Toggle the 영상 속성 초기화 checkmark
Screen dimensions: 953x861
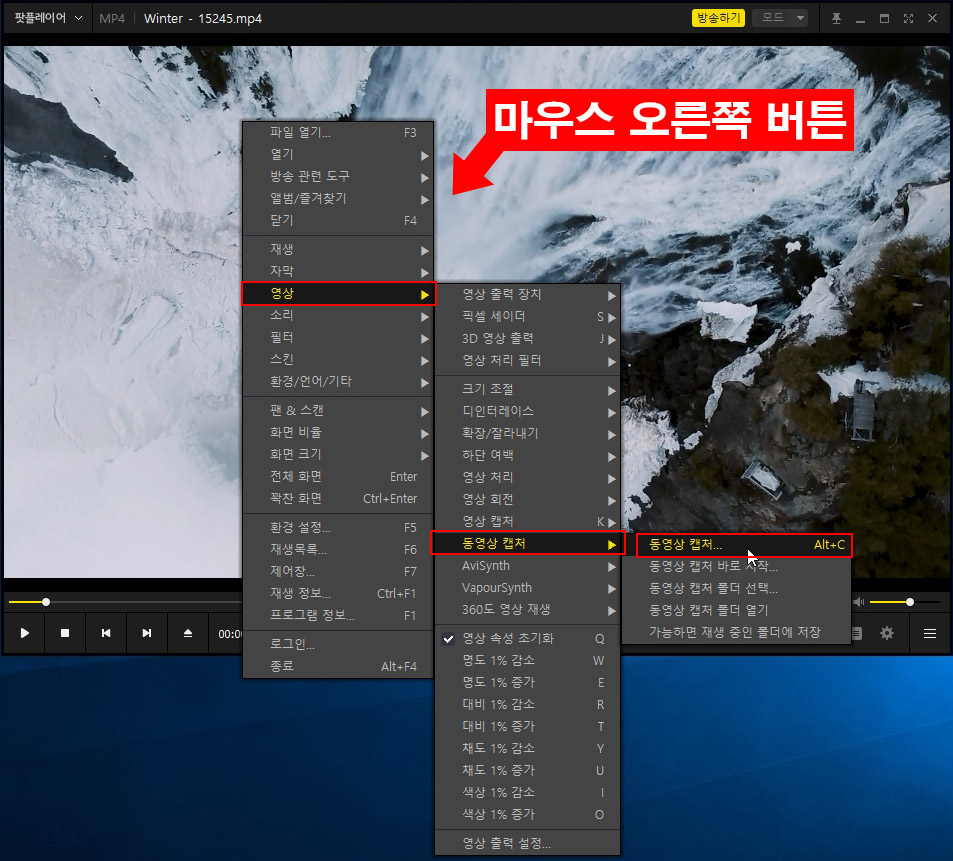click(448, 638)
